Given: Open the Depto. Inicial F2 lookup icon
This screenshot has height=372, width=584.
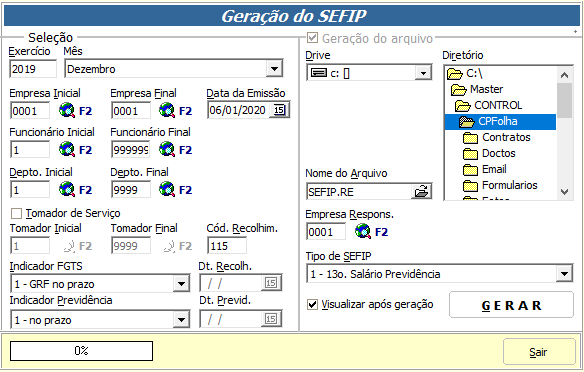Looking at the screenshot, I should 67,190.
